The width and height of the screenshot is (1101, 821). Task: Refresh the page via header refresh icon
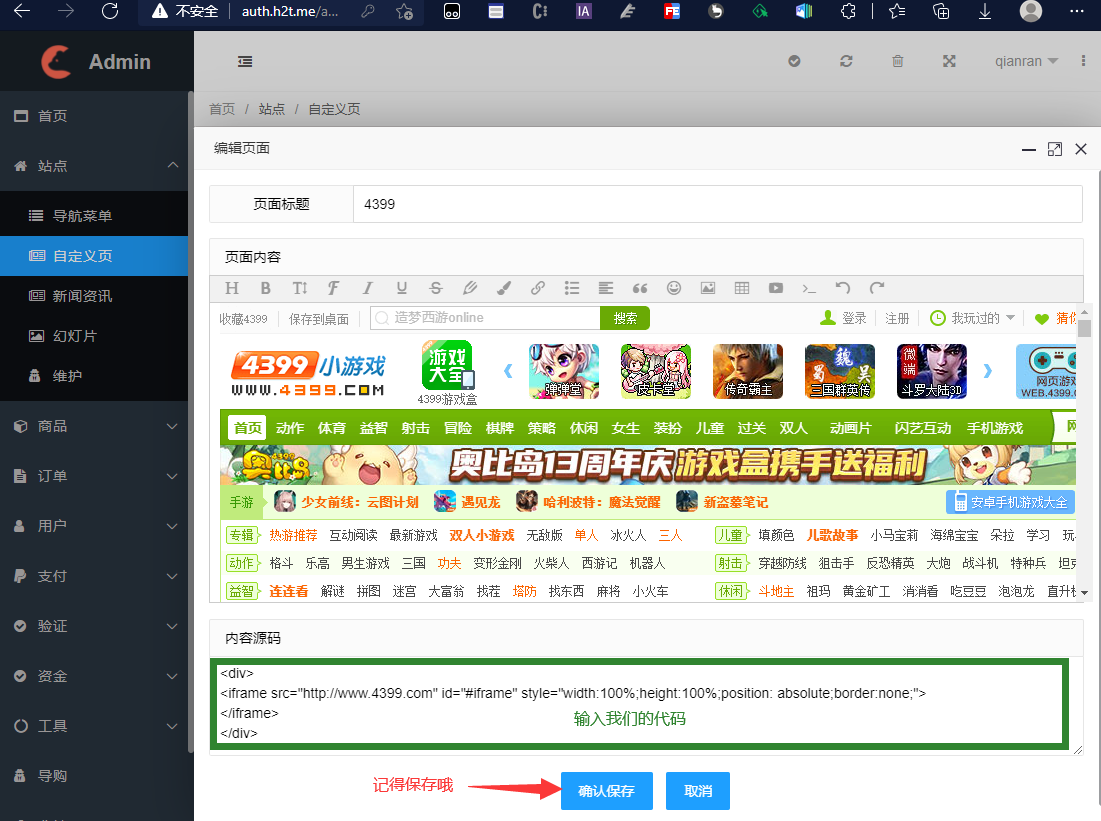point(846,61)
